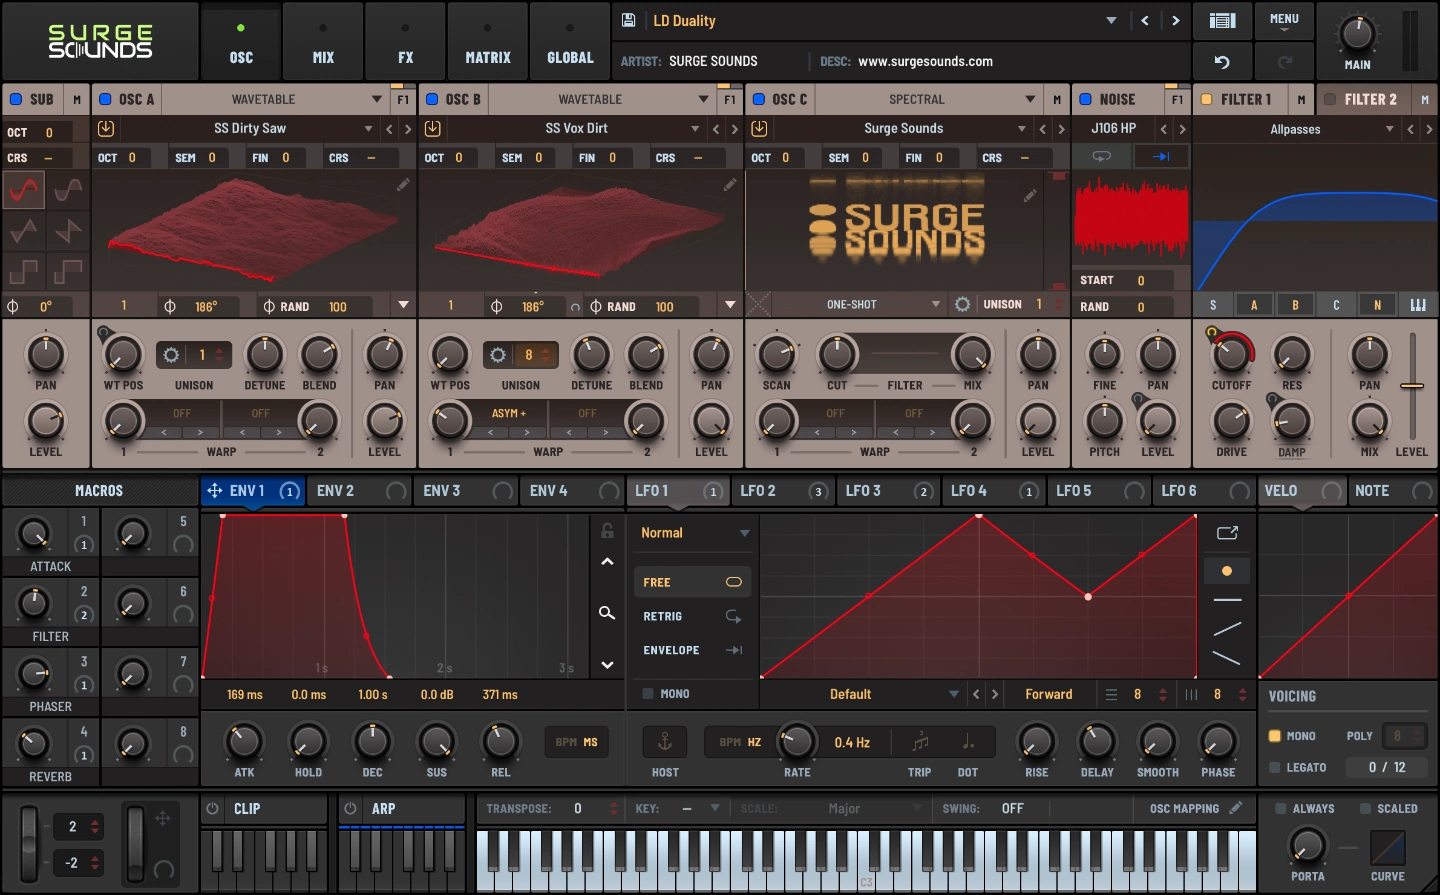Click the LFO export shape icon
This screenshot has width=1440, height=895.
click(x=1227, y=533)
